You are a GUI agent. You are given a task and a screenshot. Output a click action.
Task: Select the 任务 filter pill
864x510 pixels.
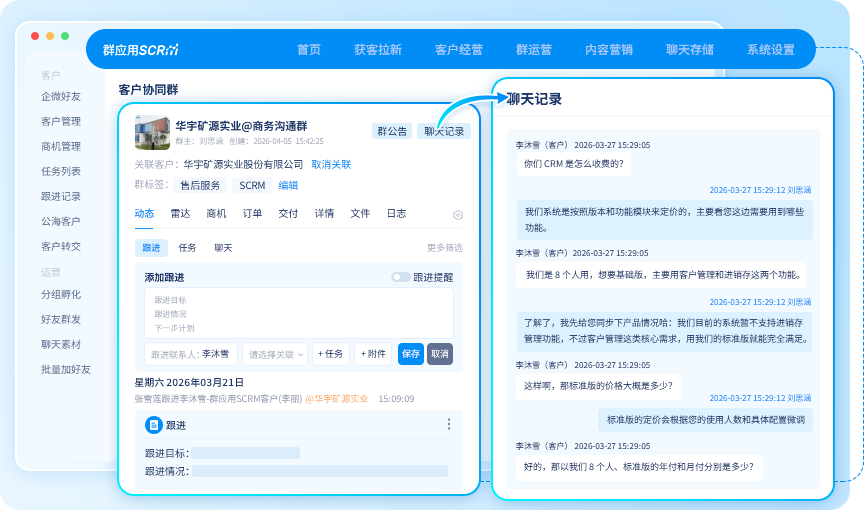click(x=187, y=248)
